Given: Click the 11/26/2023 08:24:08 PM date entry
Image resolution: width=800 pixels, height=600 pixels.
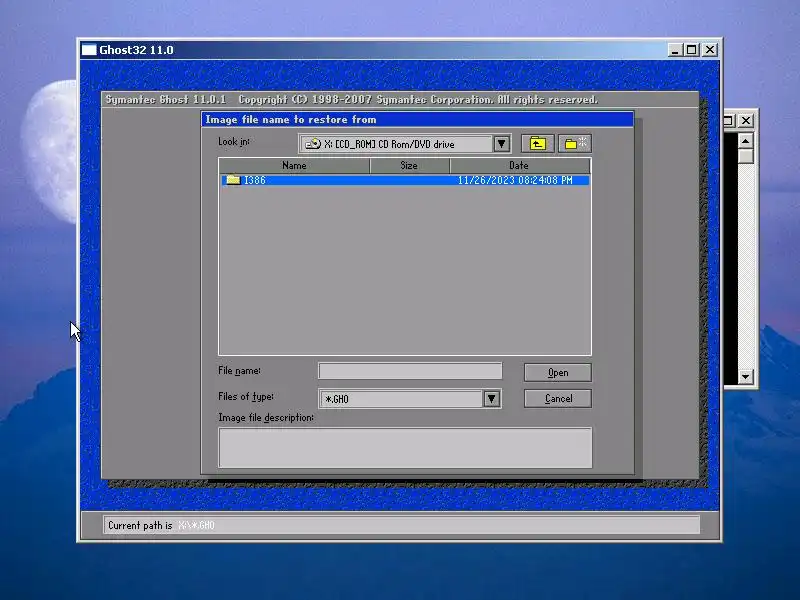Looking at the screenshot, I should 515,180.
